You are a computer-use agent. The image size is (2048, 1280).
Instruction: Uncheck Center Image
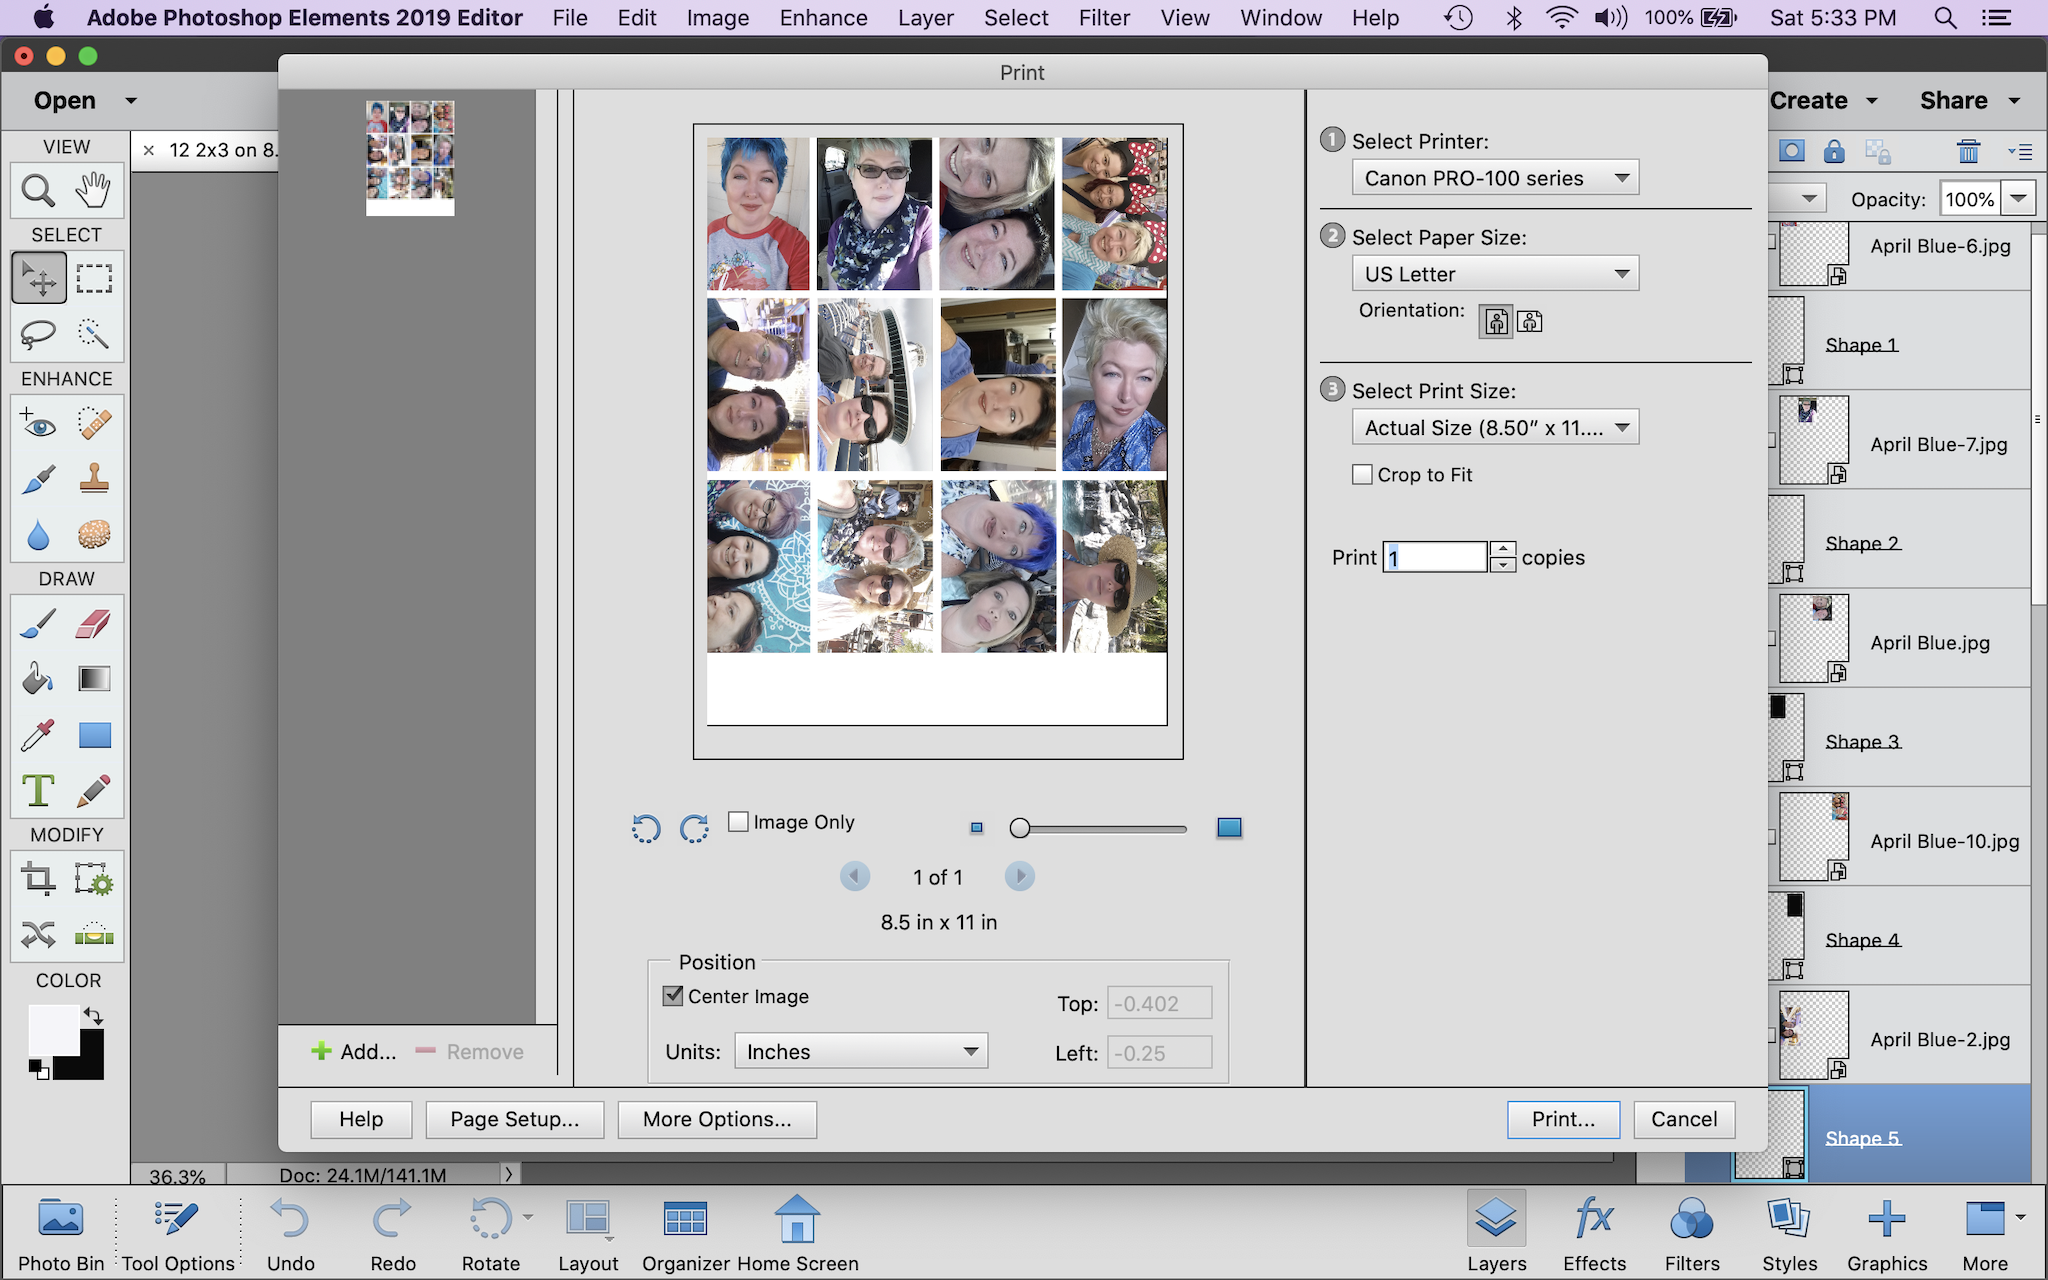[671, 995]
